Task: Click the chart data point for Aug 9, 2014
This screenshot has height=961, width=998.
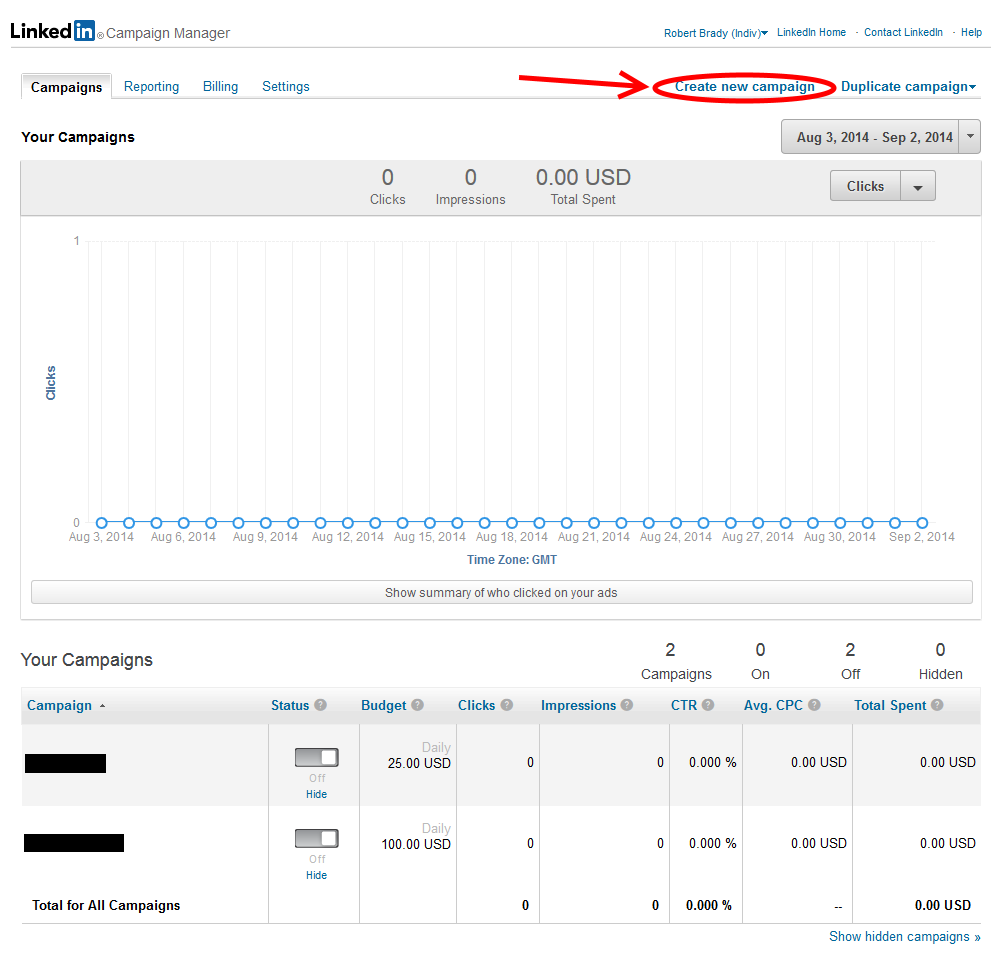Action: pos(265,523)
